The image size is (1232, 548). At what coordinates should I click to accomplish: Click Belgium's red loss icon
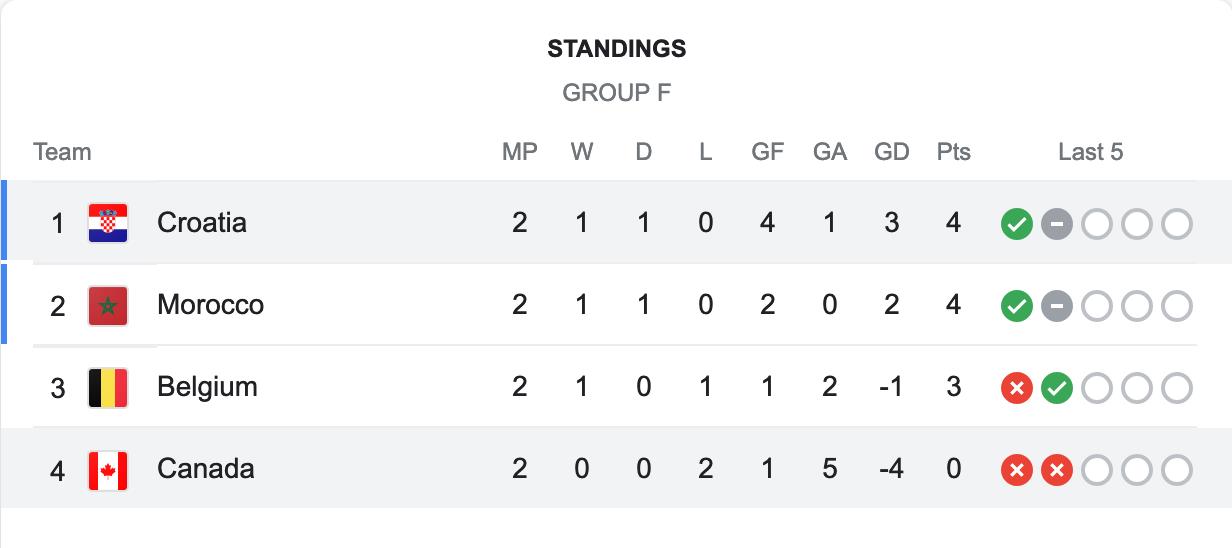click(1017, 388)
